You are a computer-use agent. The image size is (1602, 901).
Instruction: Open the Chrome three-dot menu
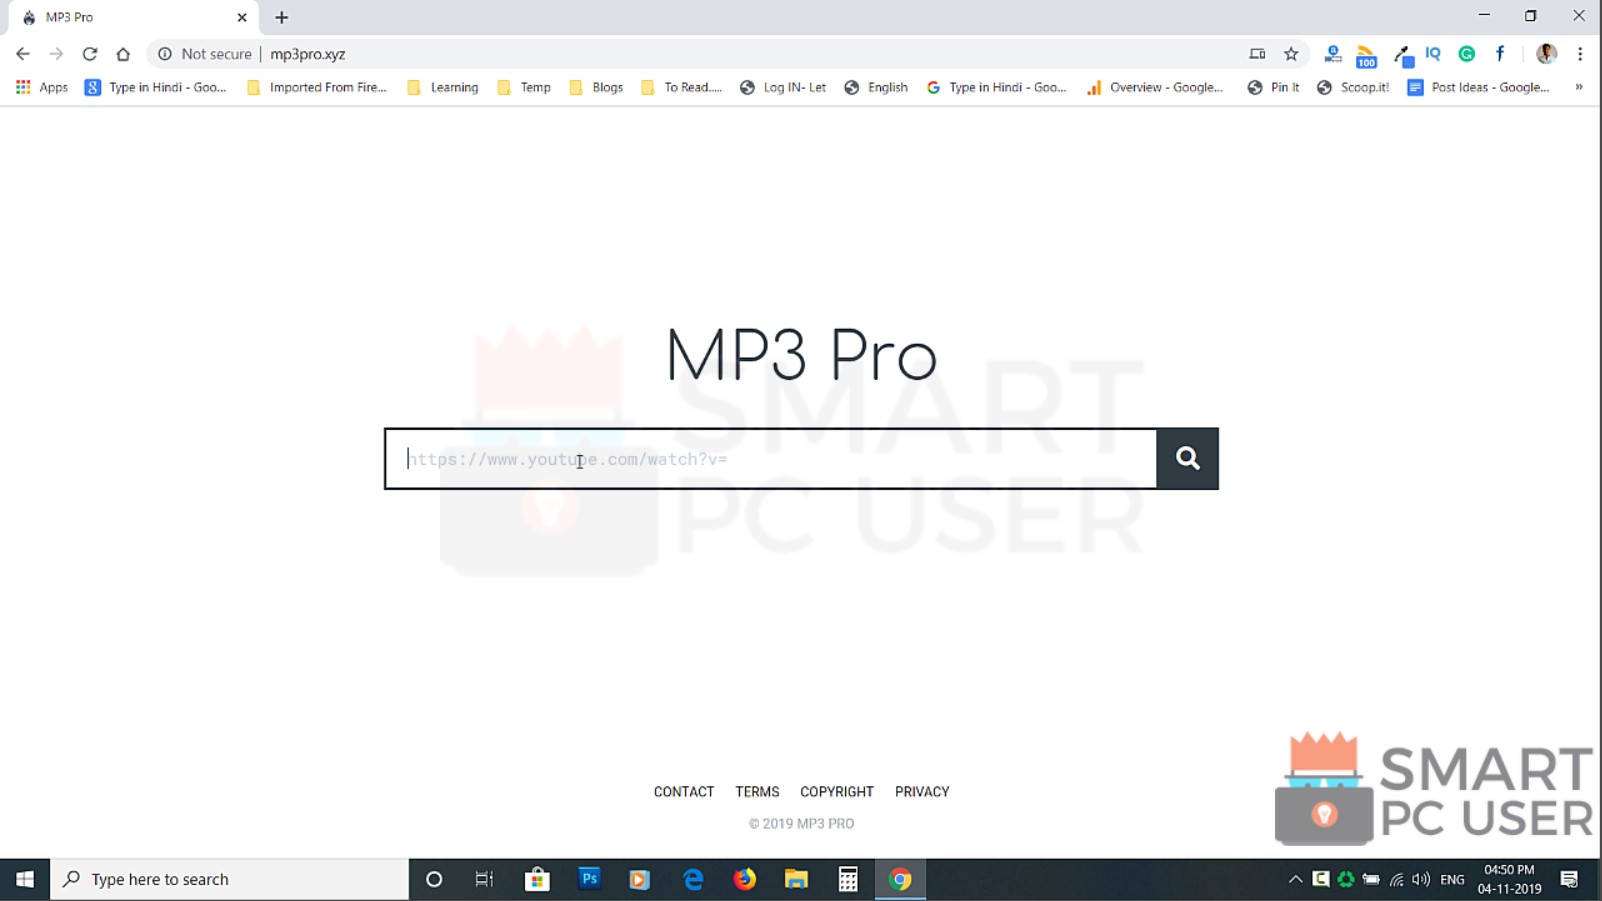1580,54
